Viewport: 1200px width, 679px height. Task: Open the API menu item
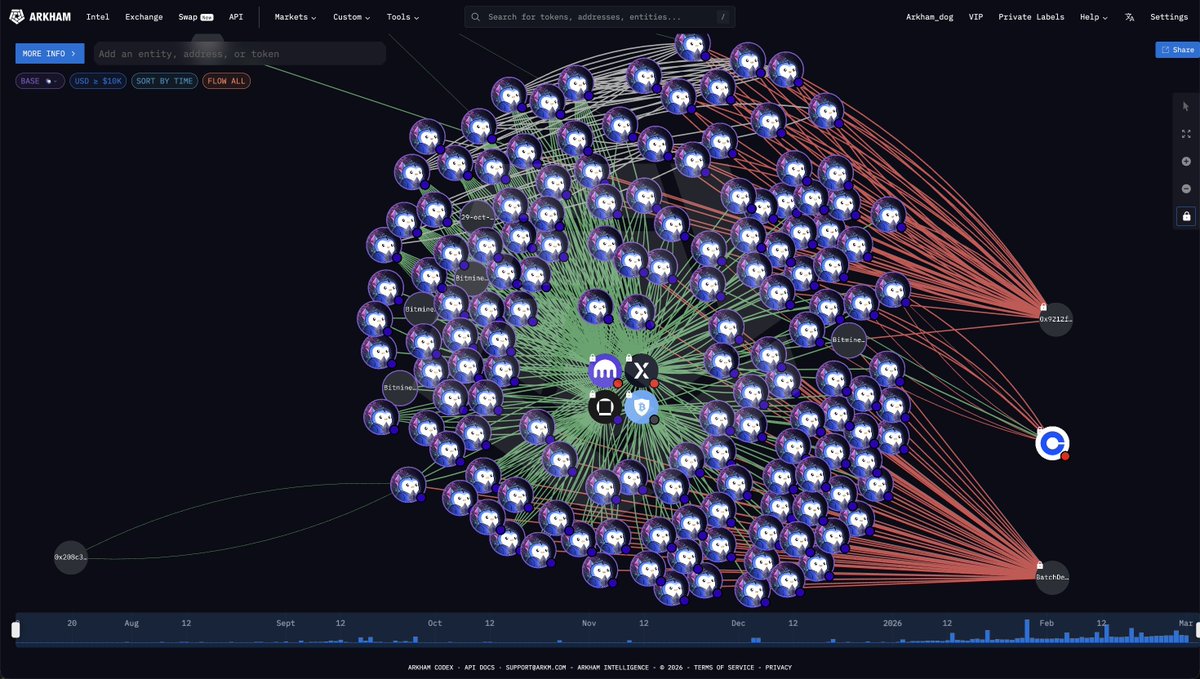pos(236,17)
